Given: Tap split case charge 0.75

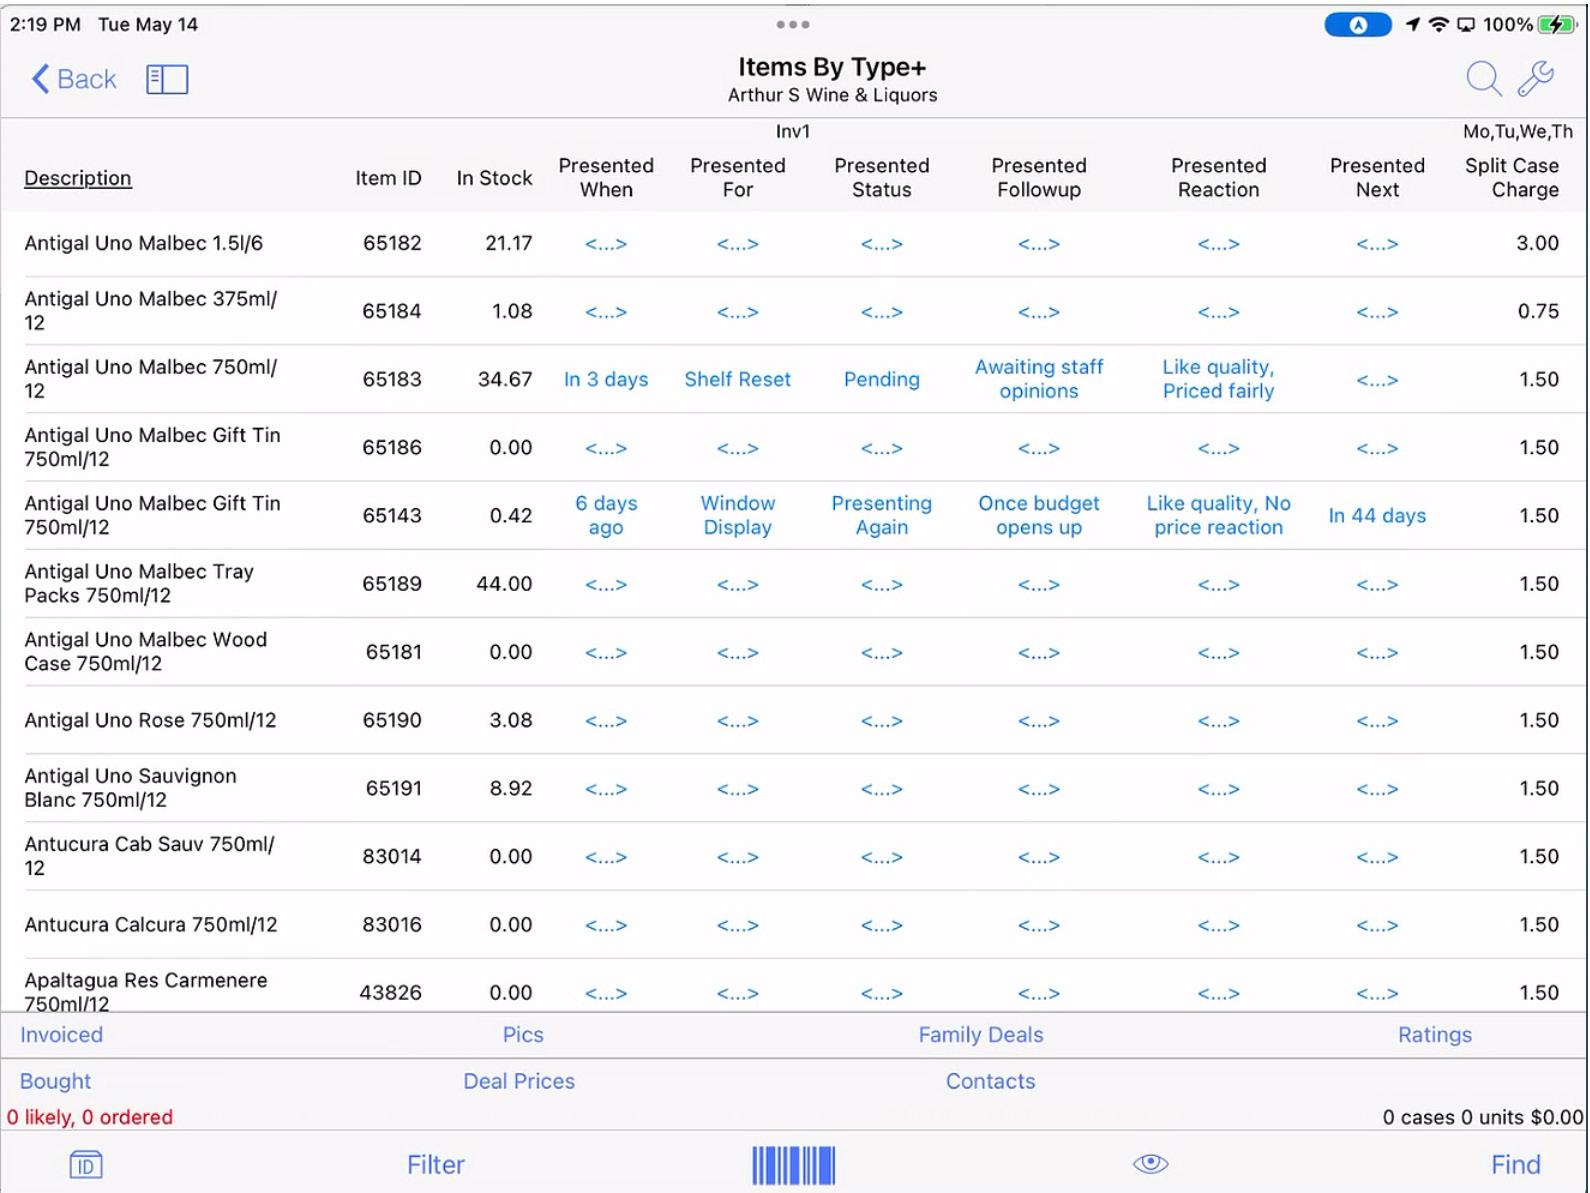Looking at the screenshot, I should (x=1538, y=311).
